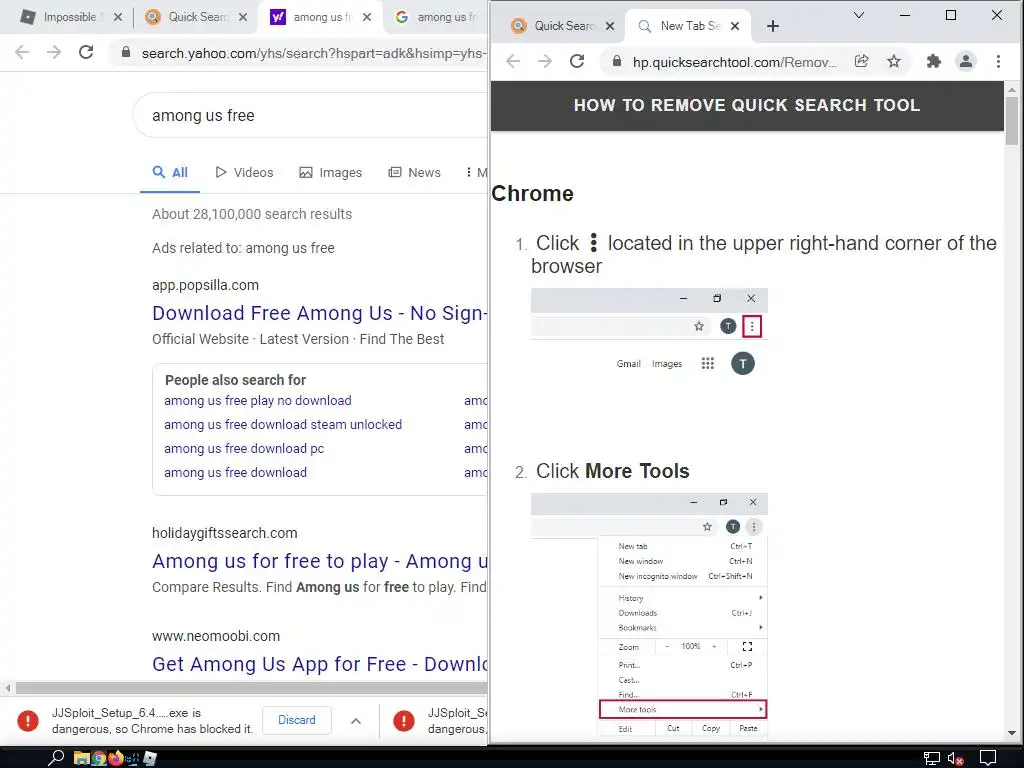Viewport: 1024px width, 768px height.
Task: Close the Yahoo among us tab
Action: [x=367, y=17]
